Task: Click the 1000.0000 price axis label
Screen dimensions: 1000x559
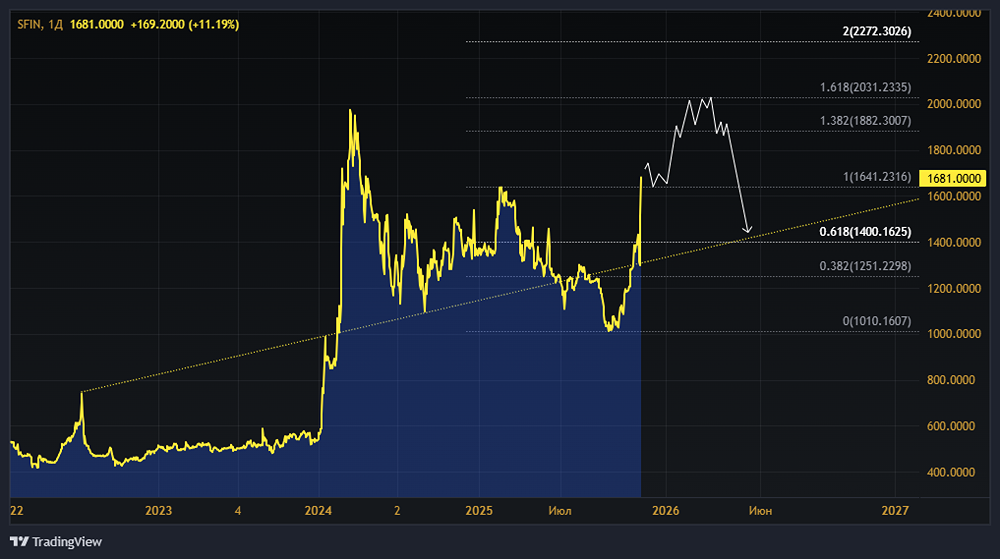Action: pyautogui.click(x=953, y=334)
